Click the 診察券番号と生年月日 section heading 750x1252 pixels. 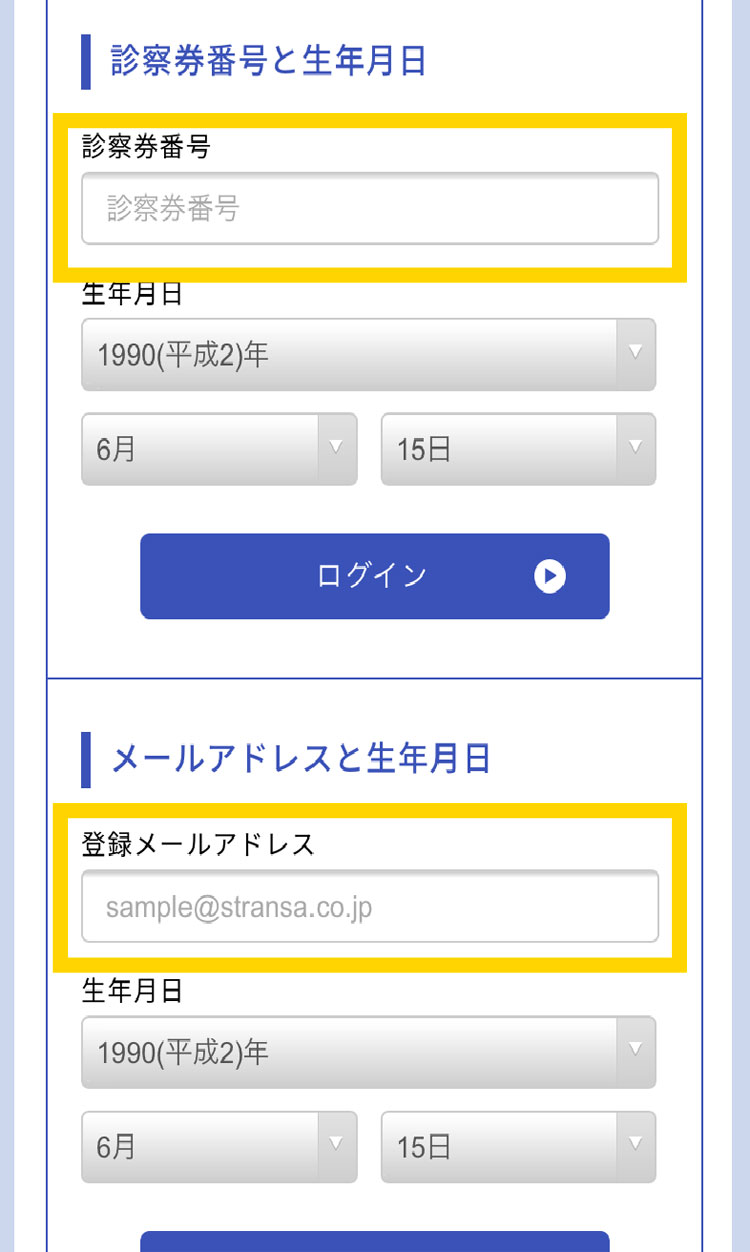click(x=268, y=61)
